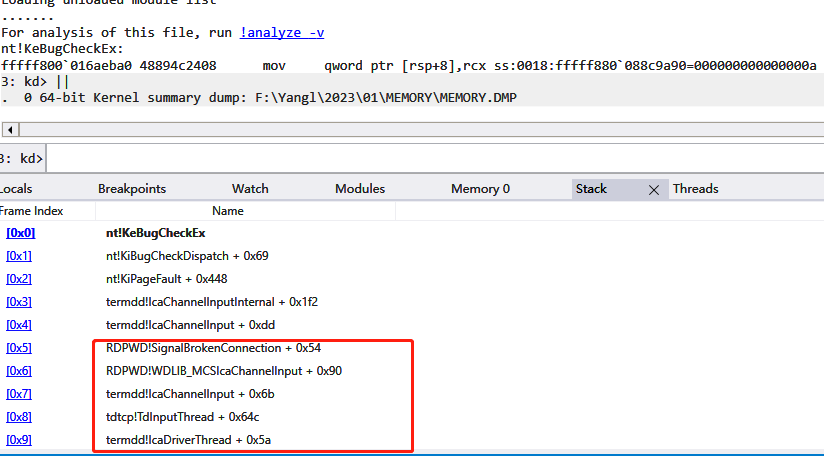The height and width of the screenshot is (456, 824).
Task: Open frame link [0x0]
Action: (x=20, y=233)
